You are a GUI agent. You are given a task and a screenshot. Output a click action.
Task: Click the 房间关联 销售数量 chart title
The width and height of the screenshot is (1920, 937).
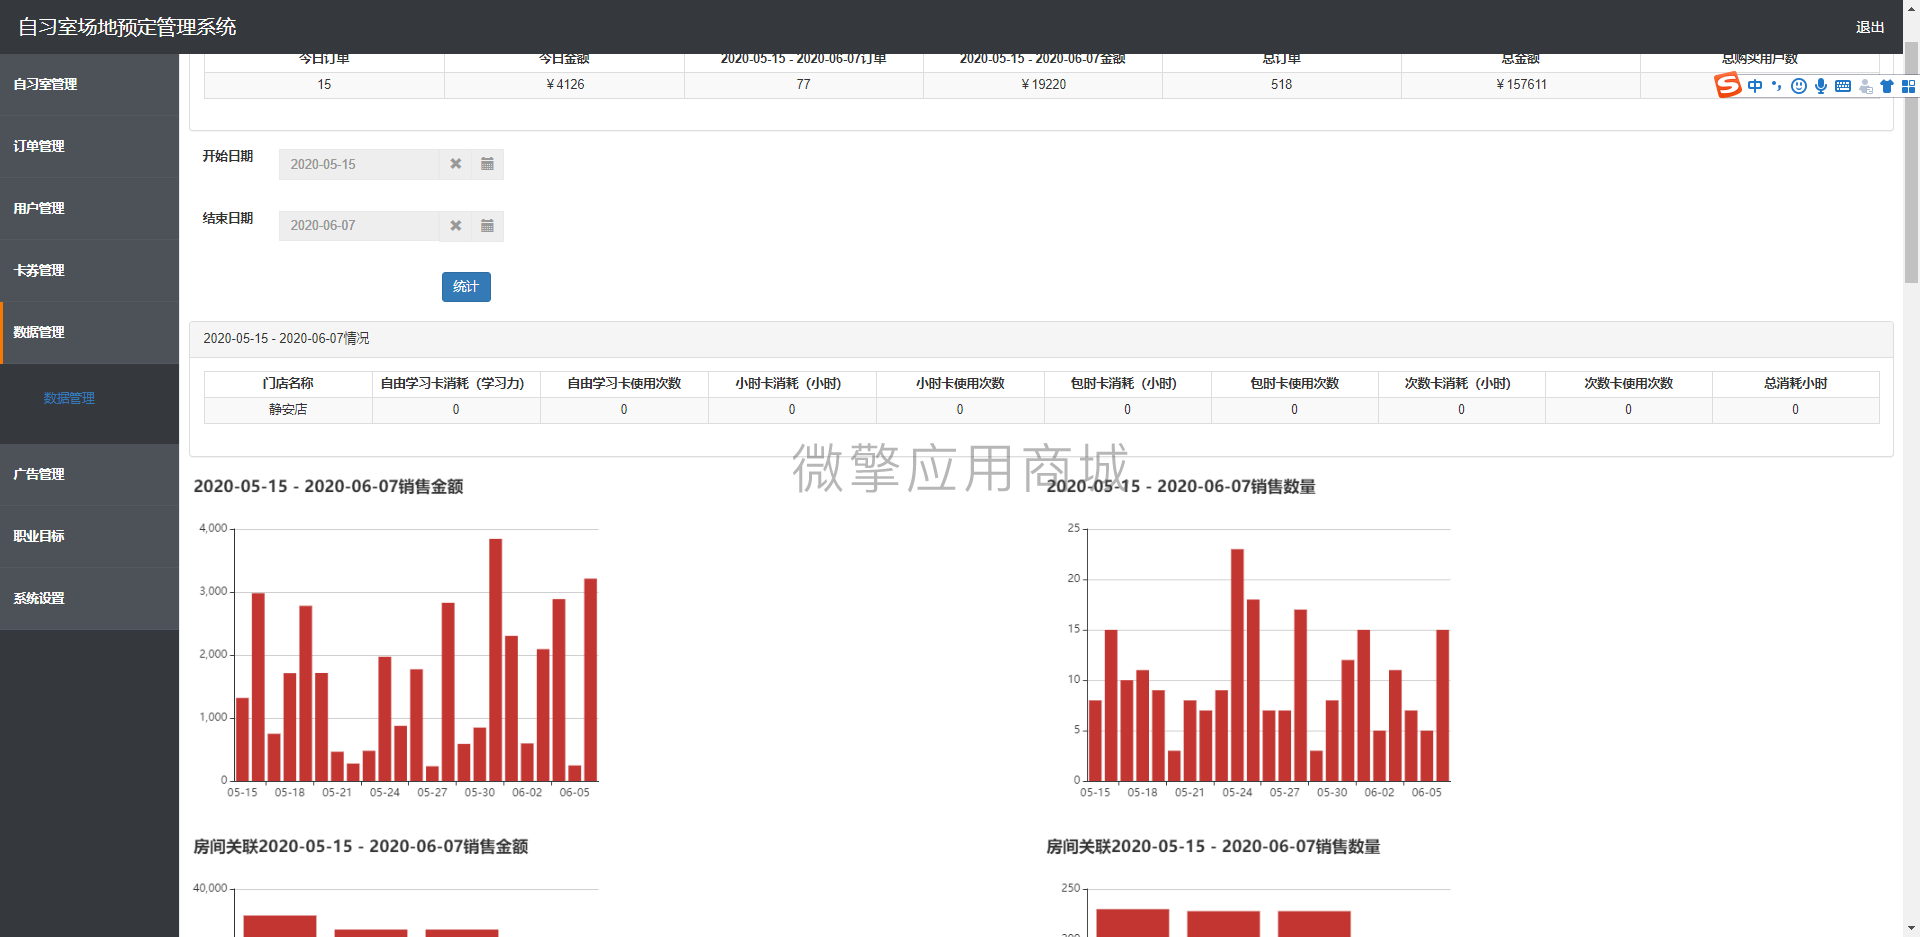coord(1213,847)
